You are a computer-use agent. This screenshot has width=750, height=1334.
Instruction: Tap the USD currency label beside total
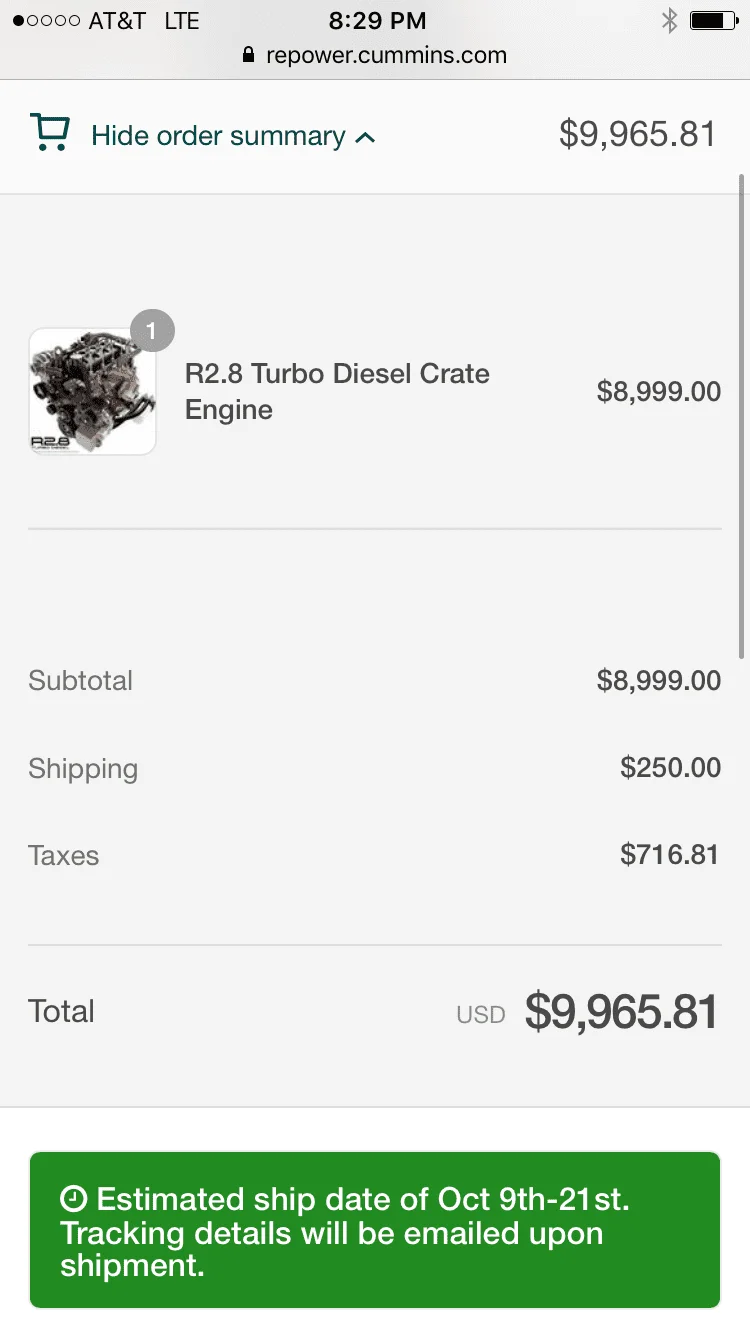[481, 1014]
